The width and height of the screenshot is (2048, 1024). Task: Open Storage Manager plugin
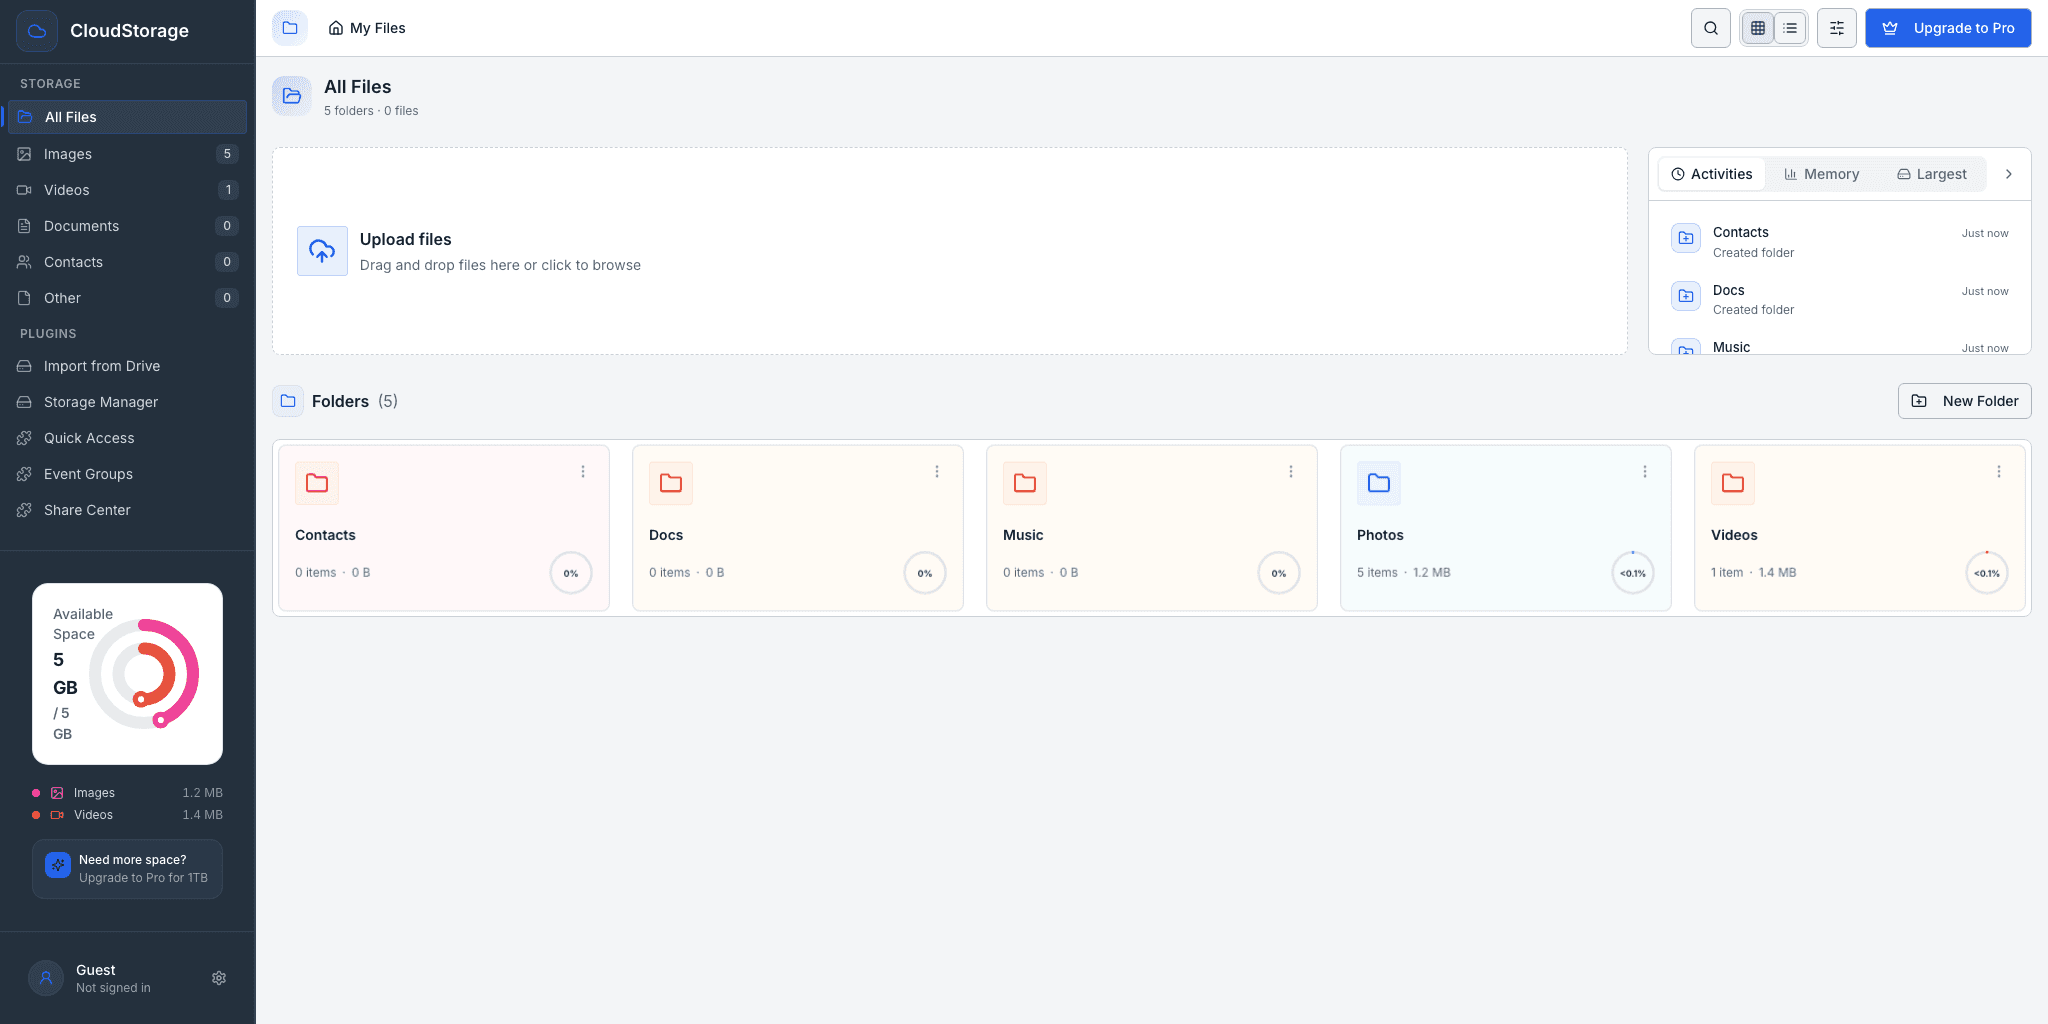(127, 402)
